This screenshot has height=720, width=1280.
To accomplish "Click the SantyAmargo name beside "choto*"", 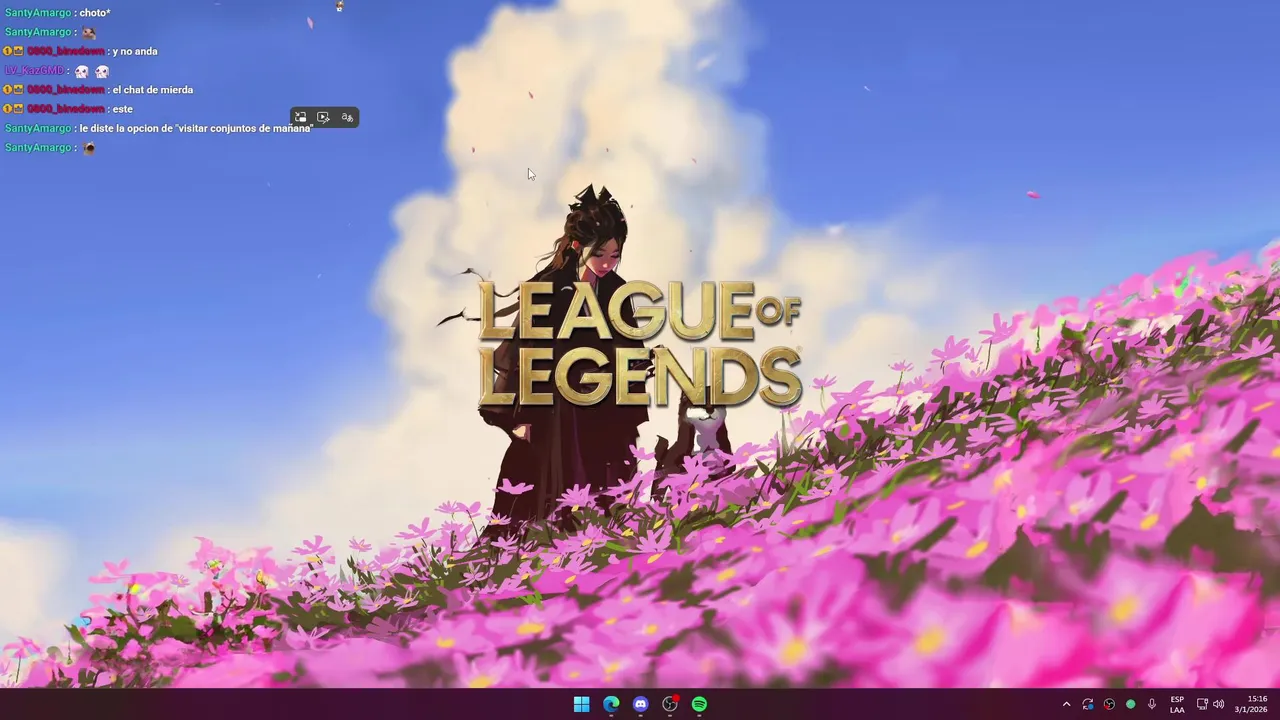I will tap(38, 13).
